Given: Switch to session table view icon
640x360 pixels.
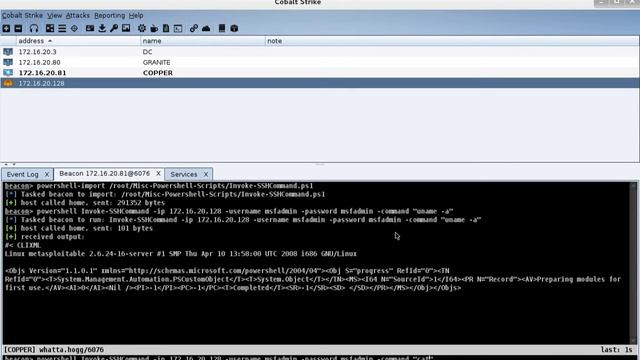Looking at the screenshot, I should tap(62, 29).
